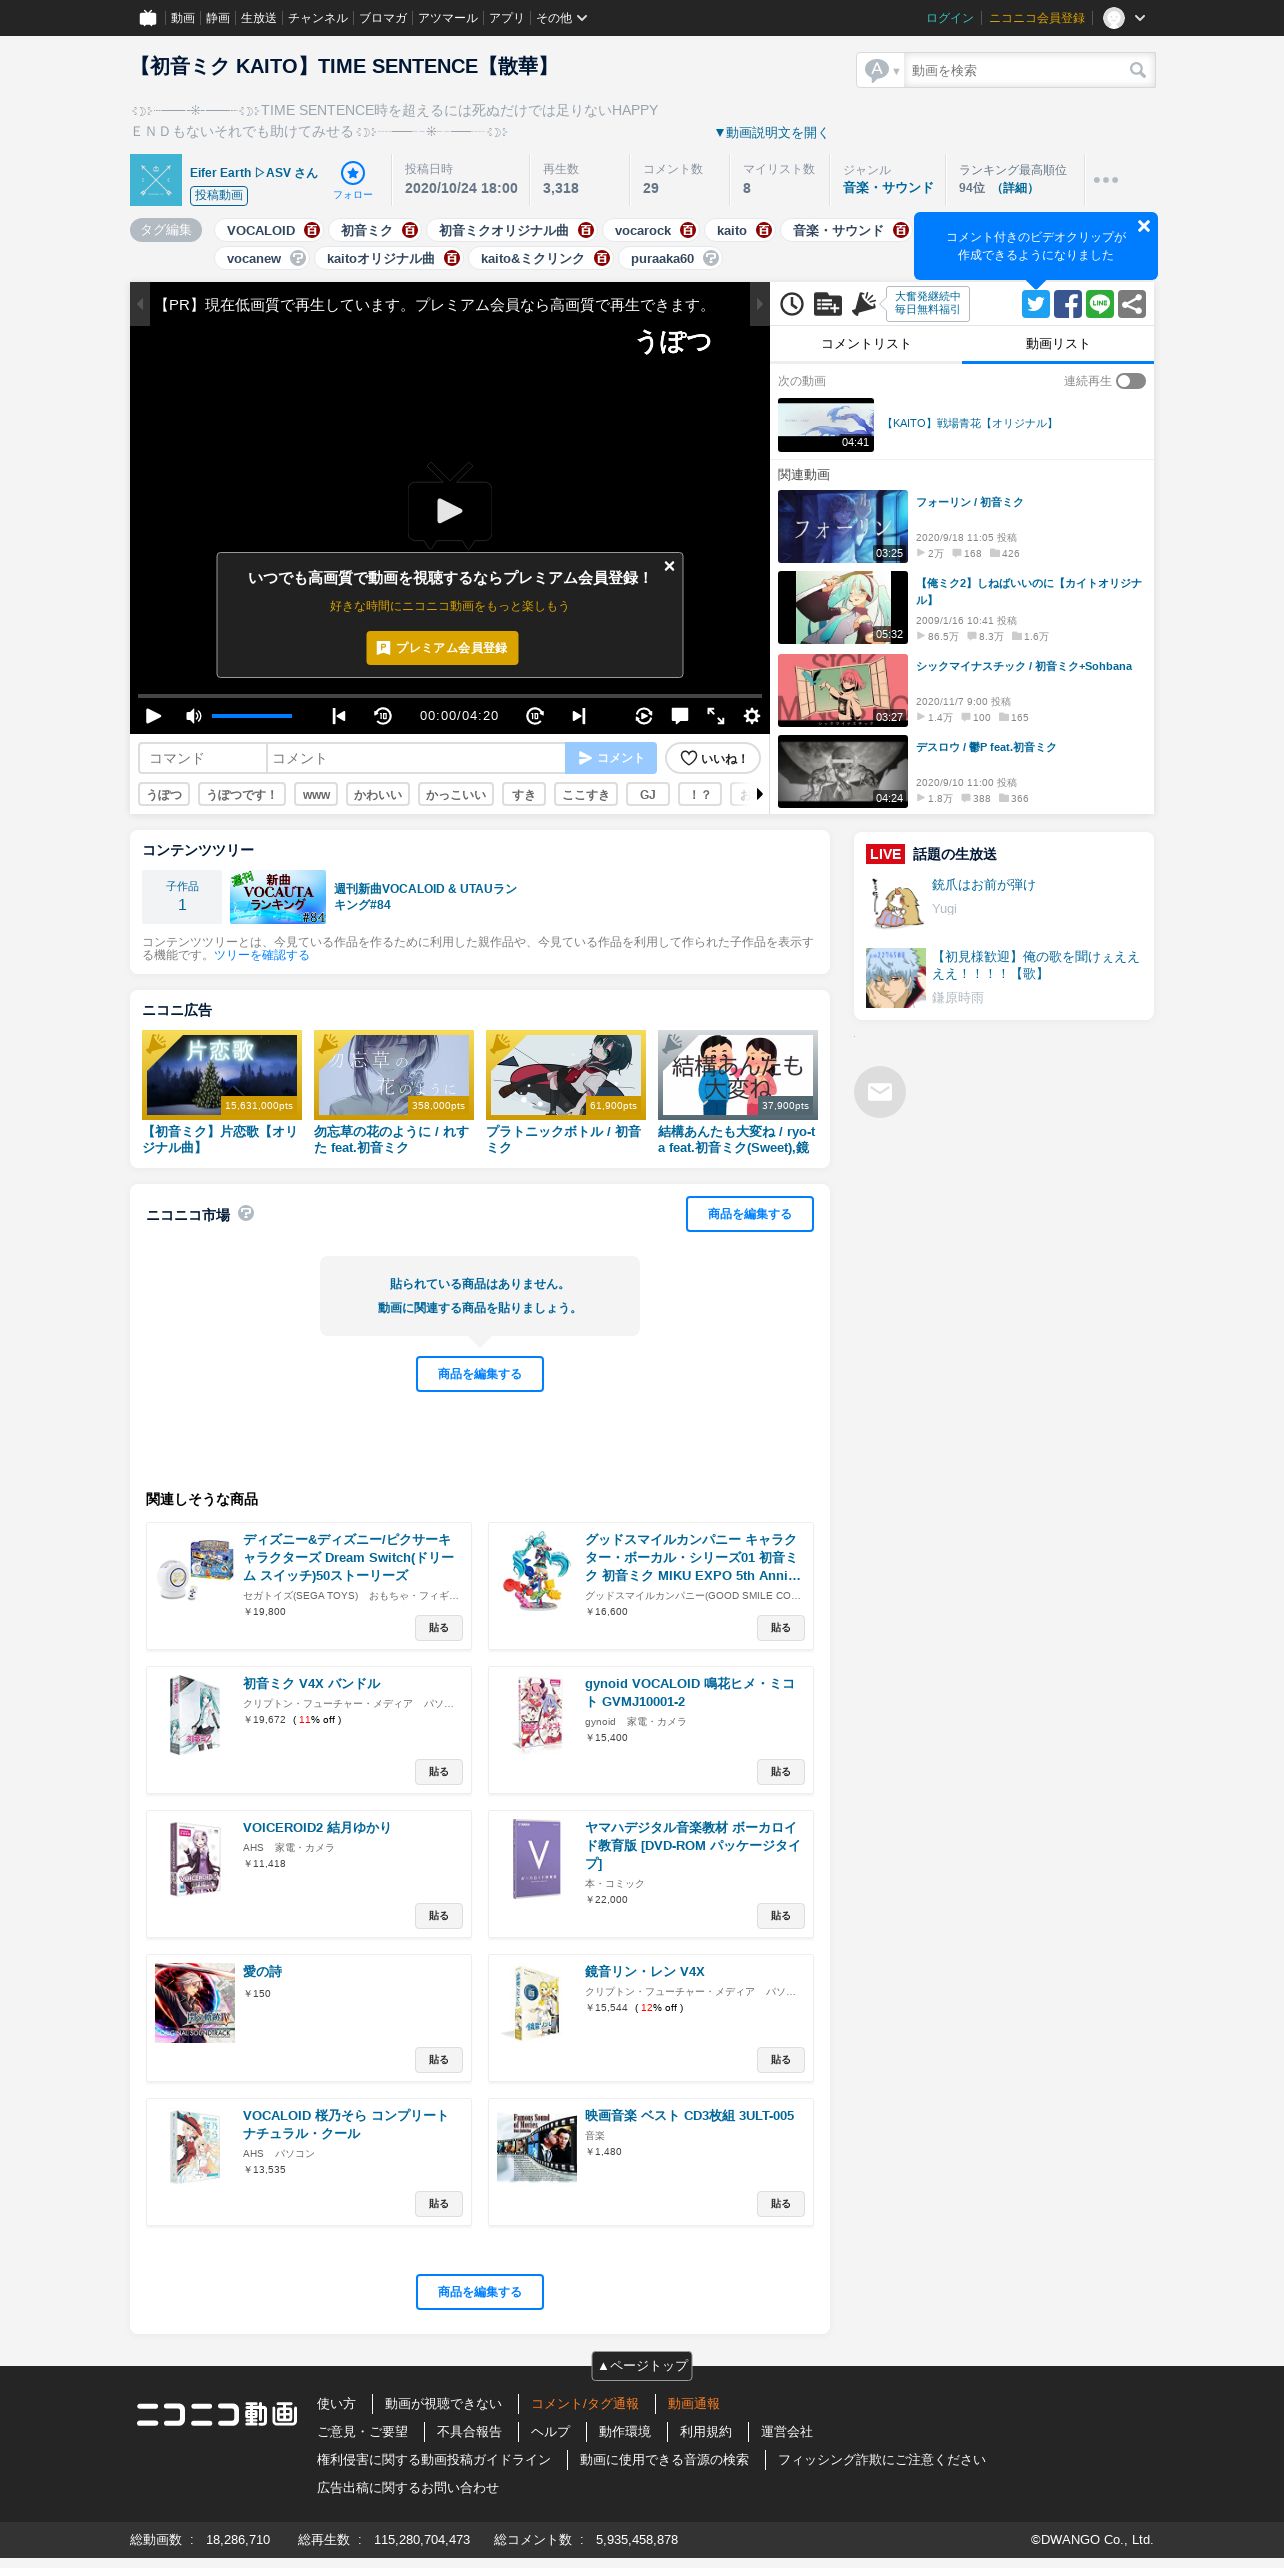The image size is (1284, 2568).
Task: Expand more quick comment presets arrow
Action: (760, 794)
